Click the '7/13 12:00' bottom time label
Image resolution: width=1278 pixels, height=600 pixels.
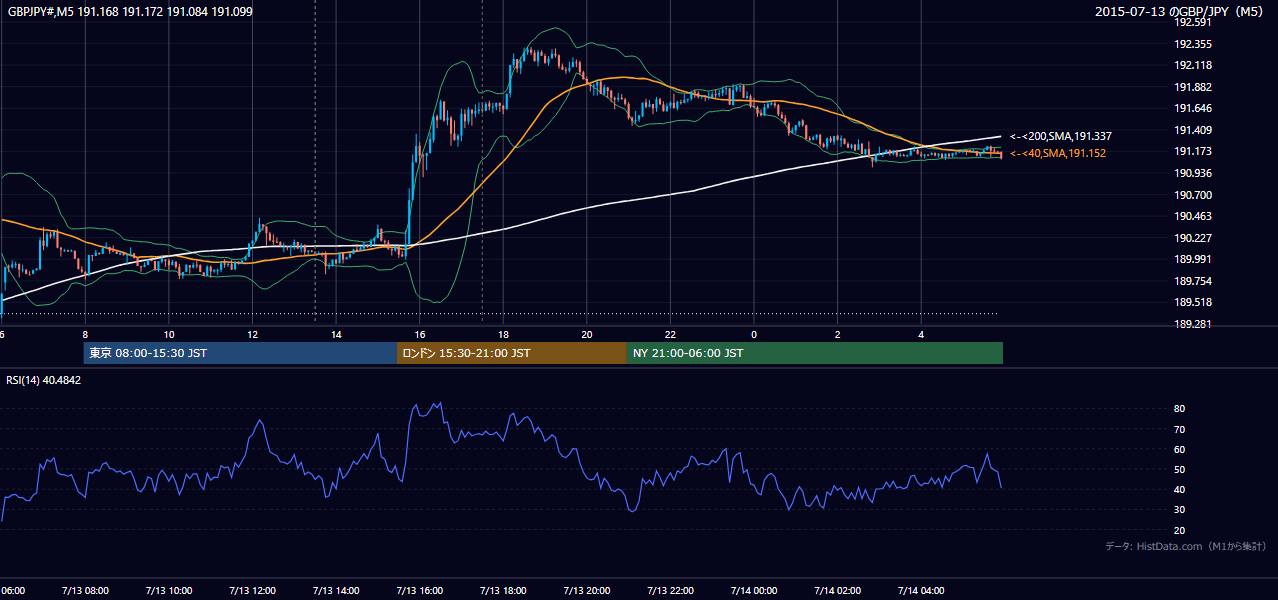tap(252, 590)
